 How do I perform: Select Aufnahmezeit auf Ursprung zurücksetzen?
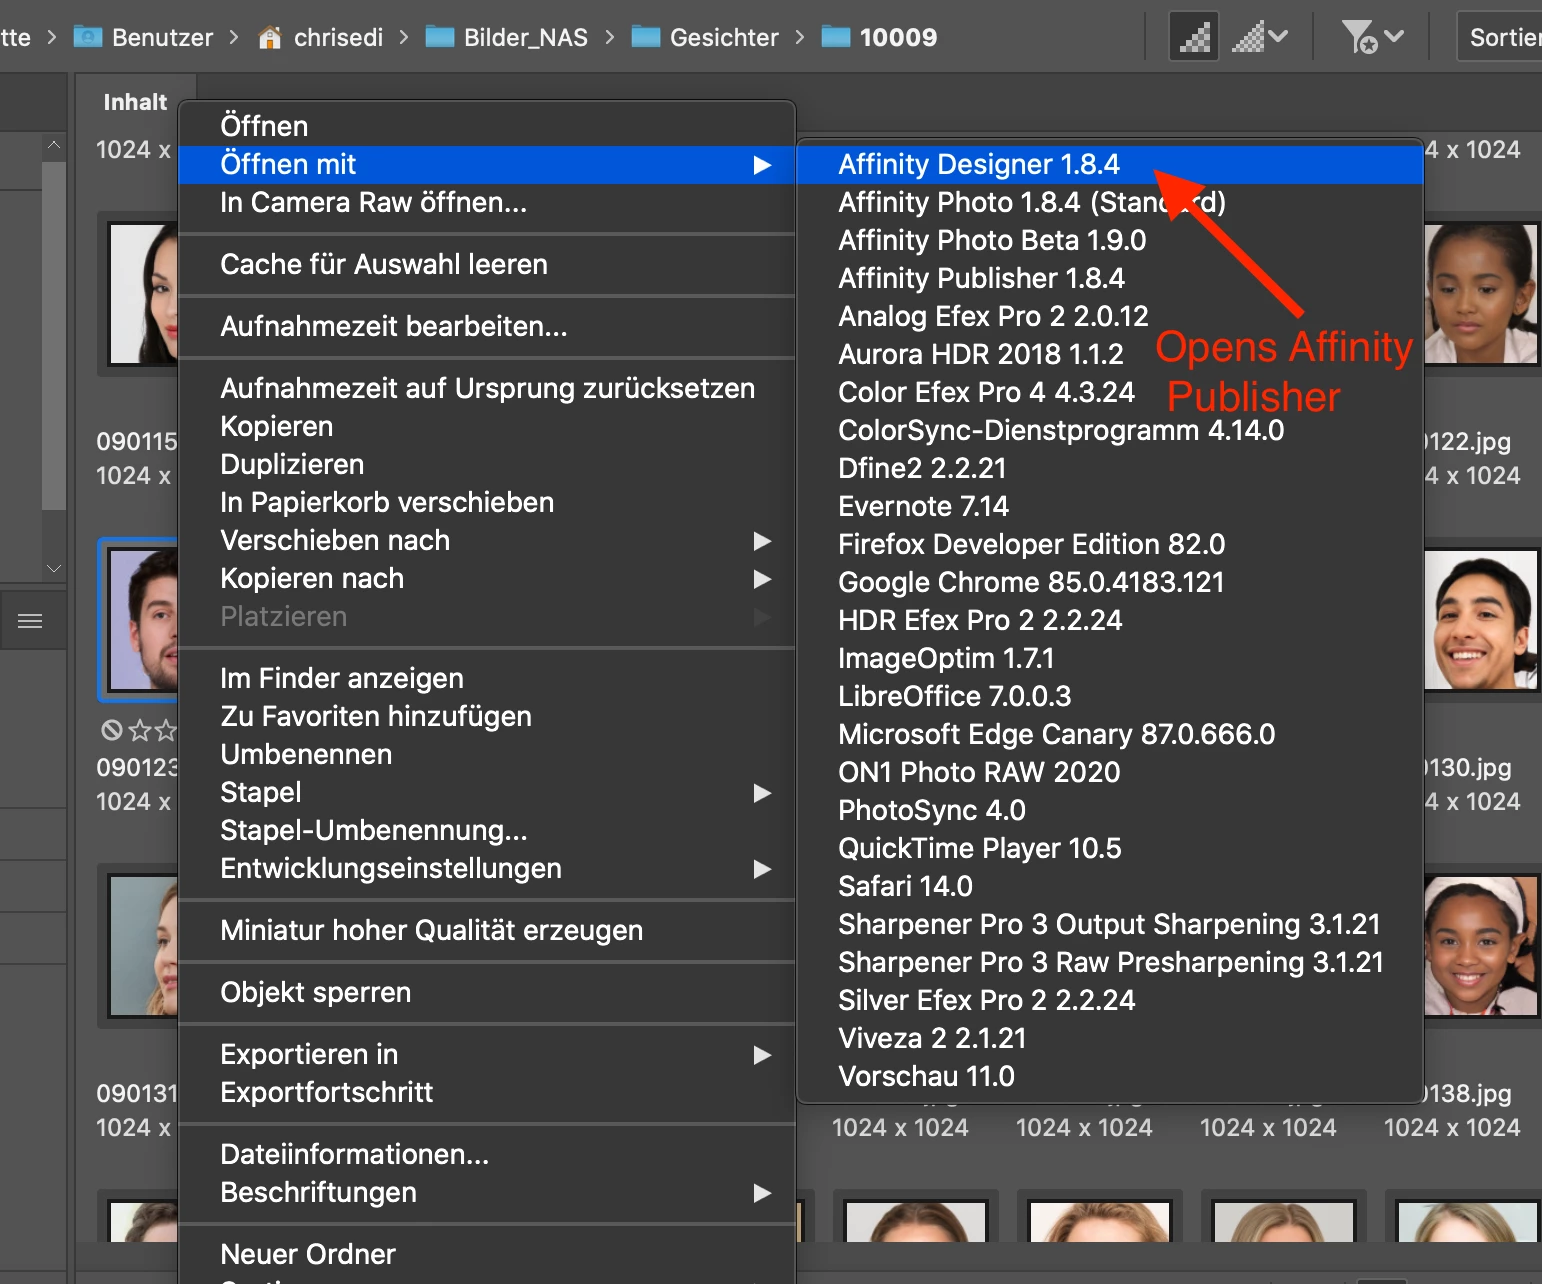tap(487, 388)
